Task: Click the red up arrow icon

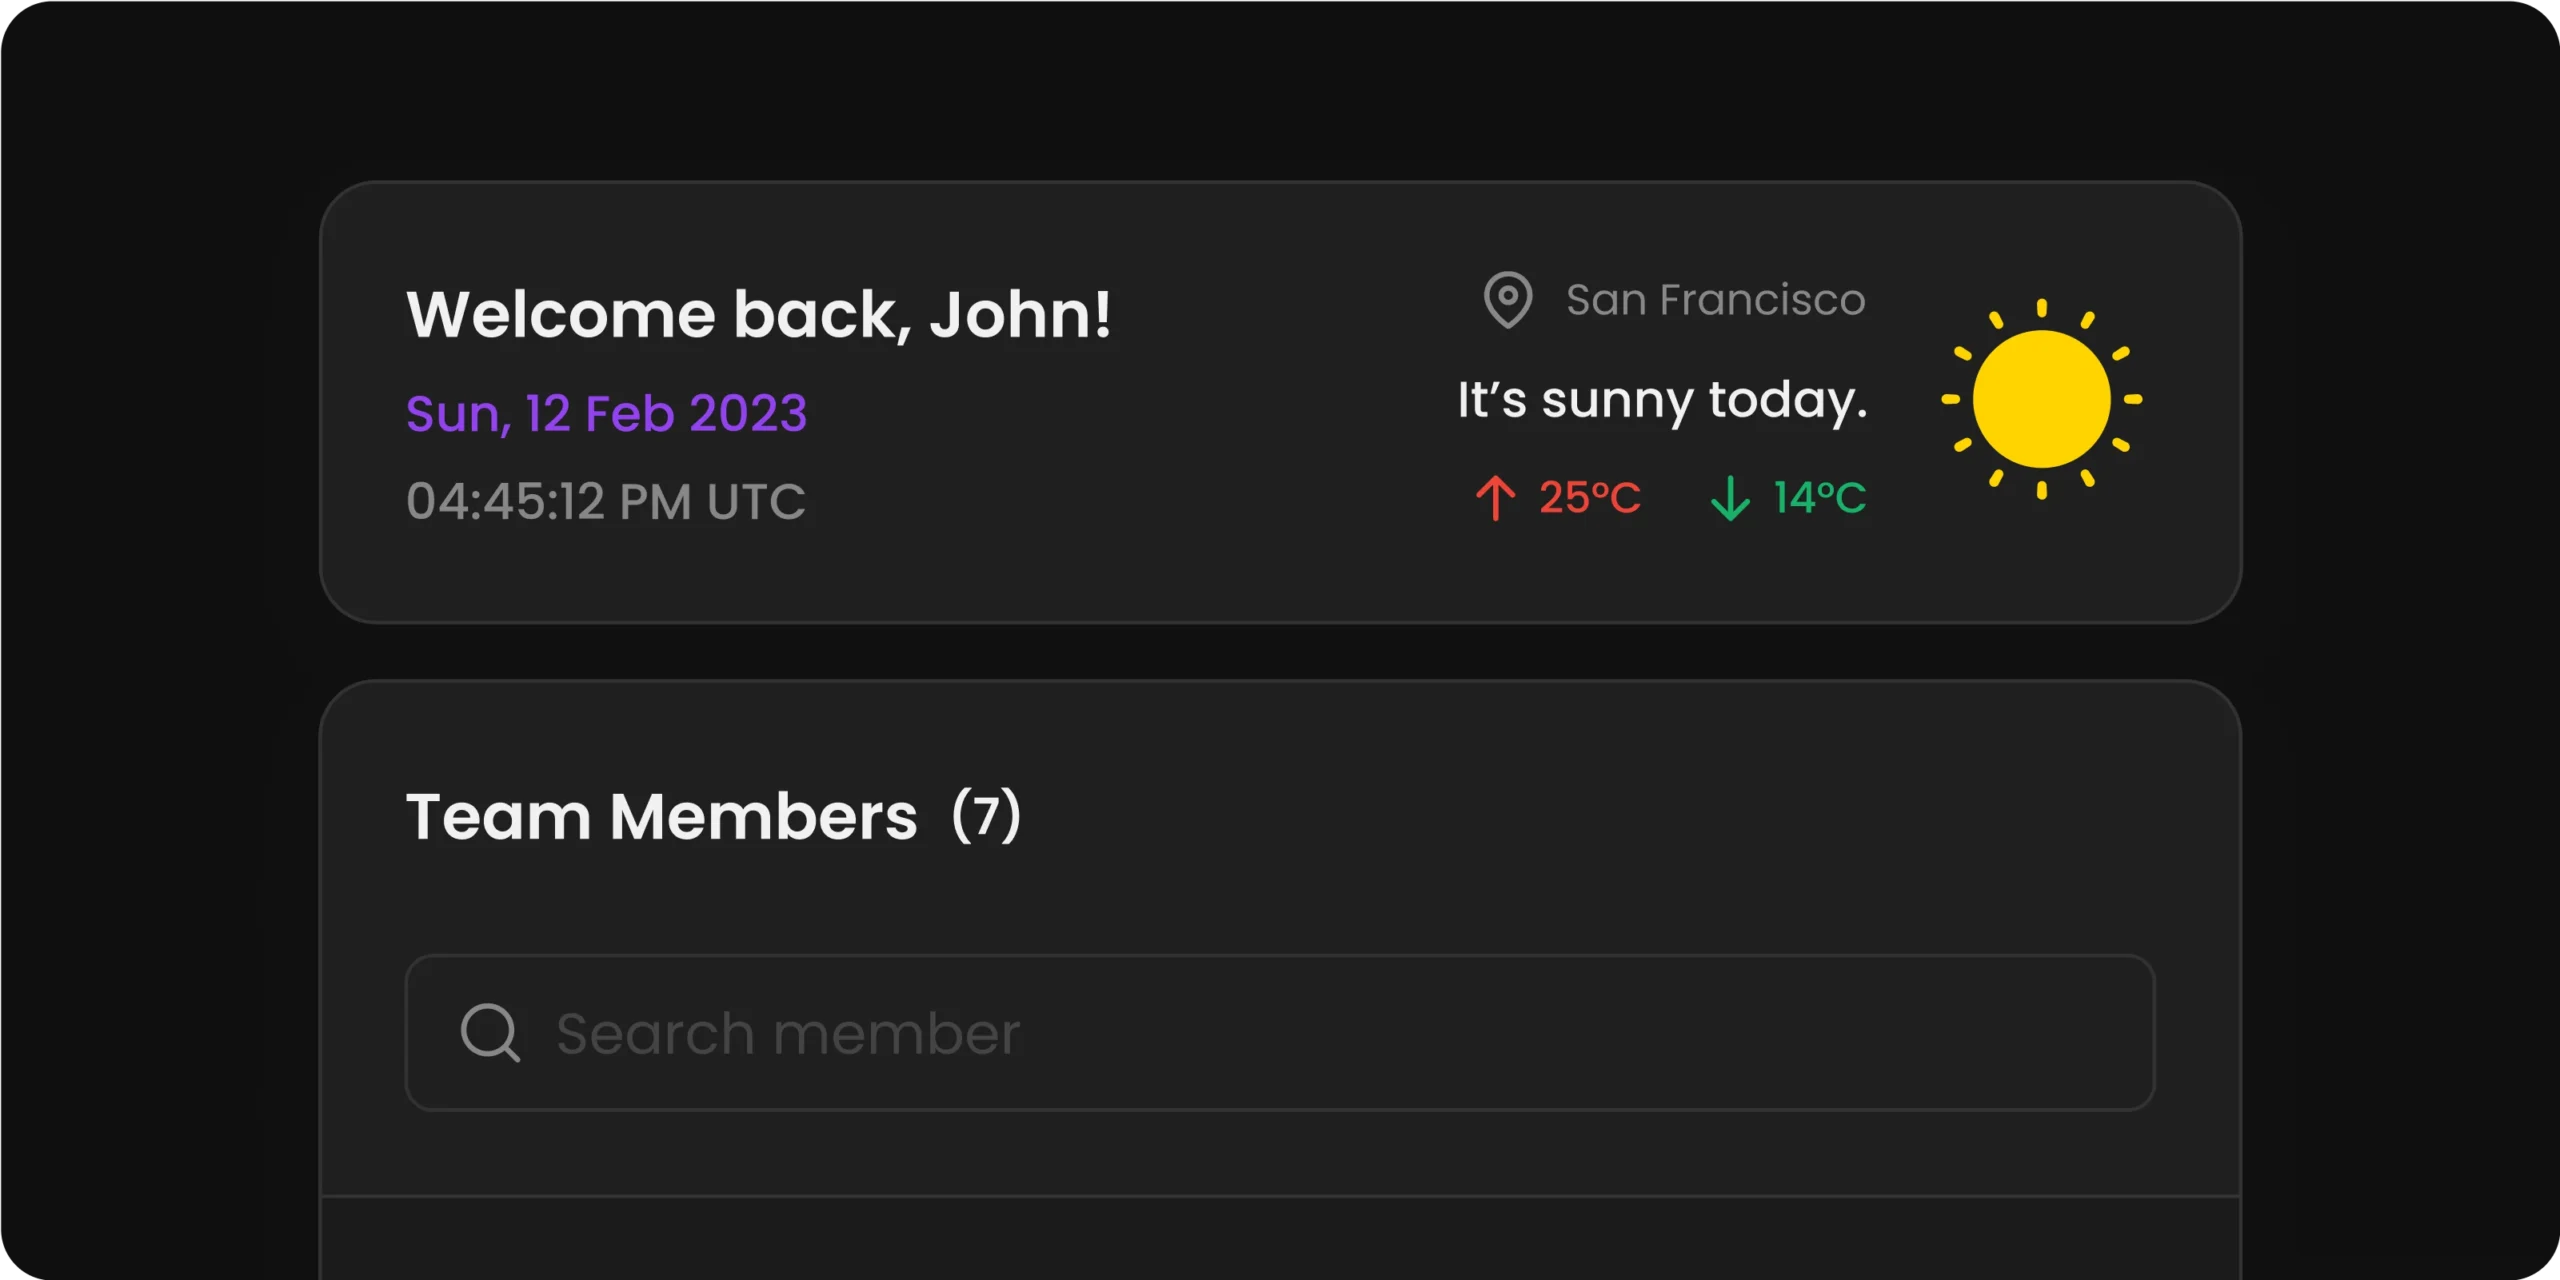Action: coord(1496,498)
